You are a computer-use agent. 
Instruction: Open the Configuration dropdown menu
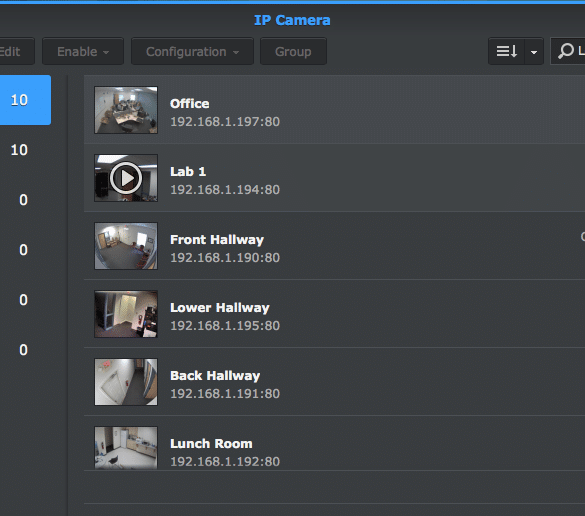pos(192,51)
